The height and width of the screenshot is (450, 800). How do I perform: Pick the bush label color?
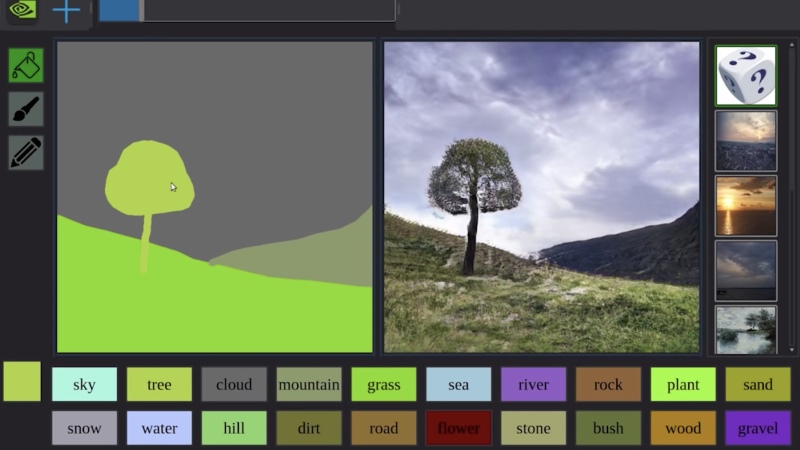608,428
